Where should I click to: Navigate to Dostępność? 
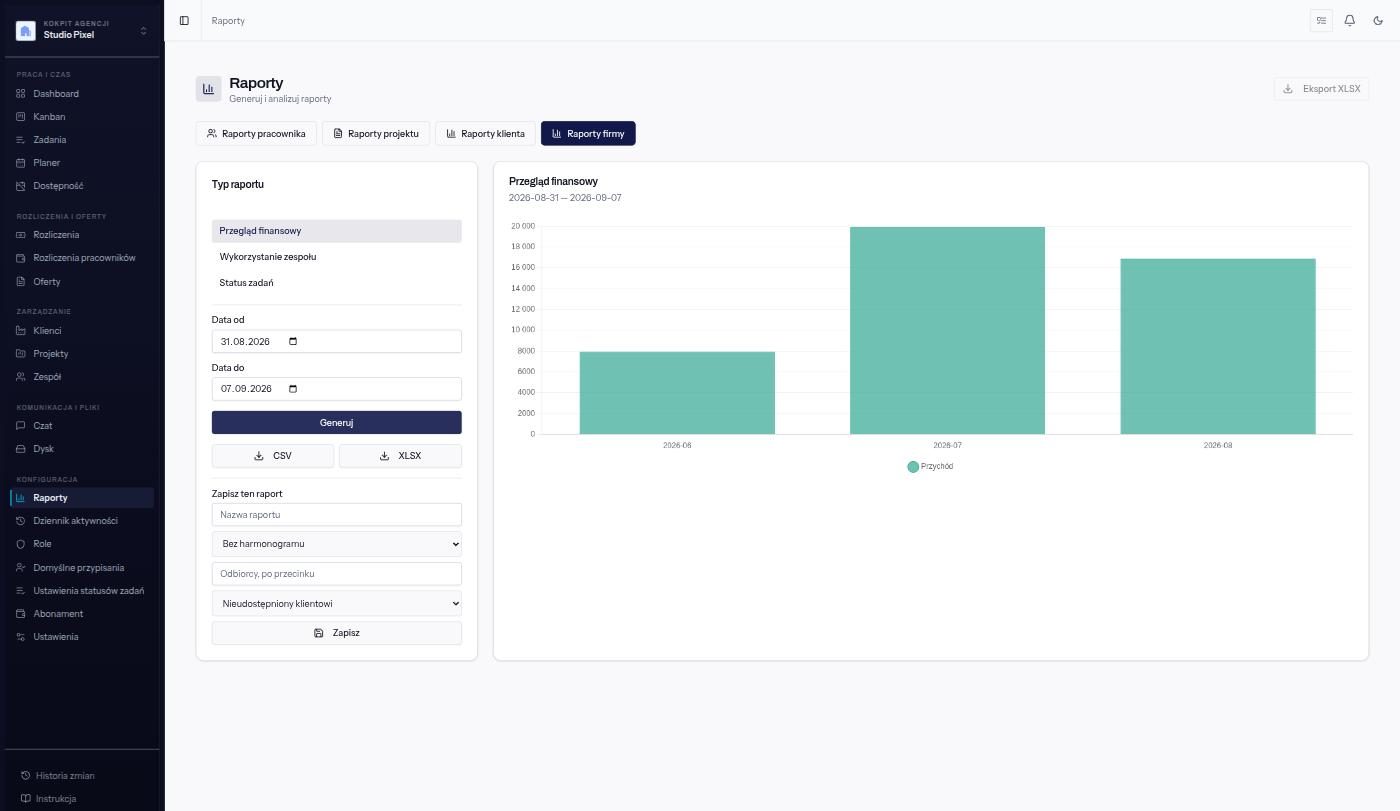[82, 186]
